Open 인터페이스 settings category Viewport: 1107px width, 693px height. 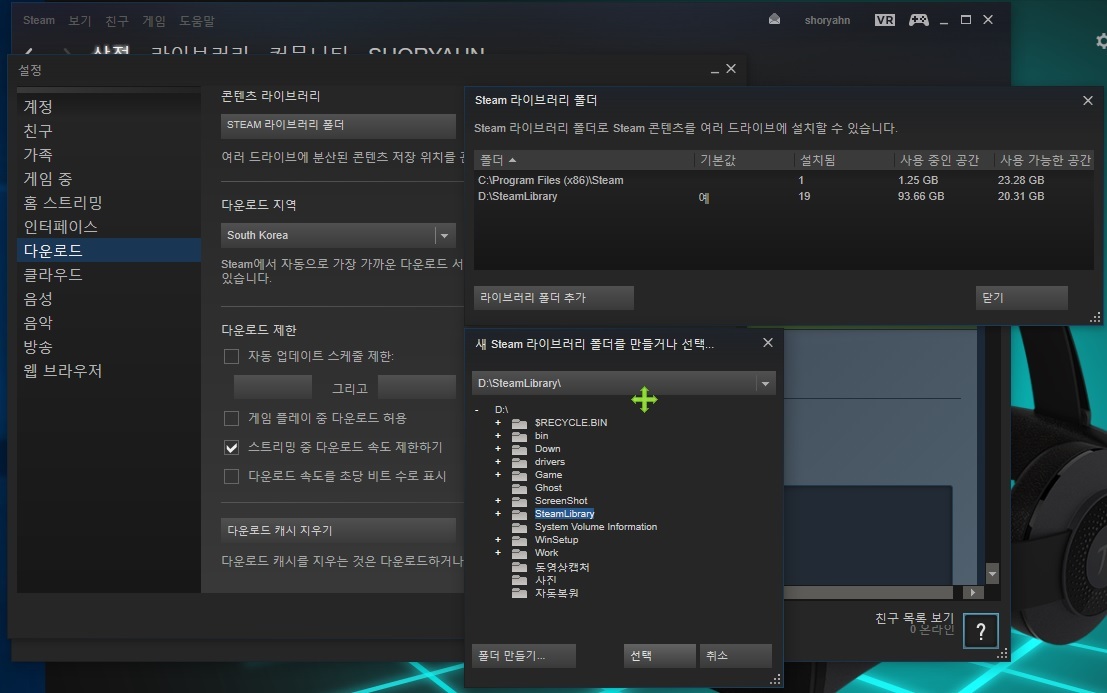[x=109, y=227]
